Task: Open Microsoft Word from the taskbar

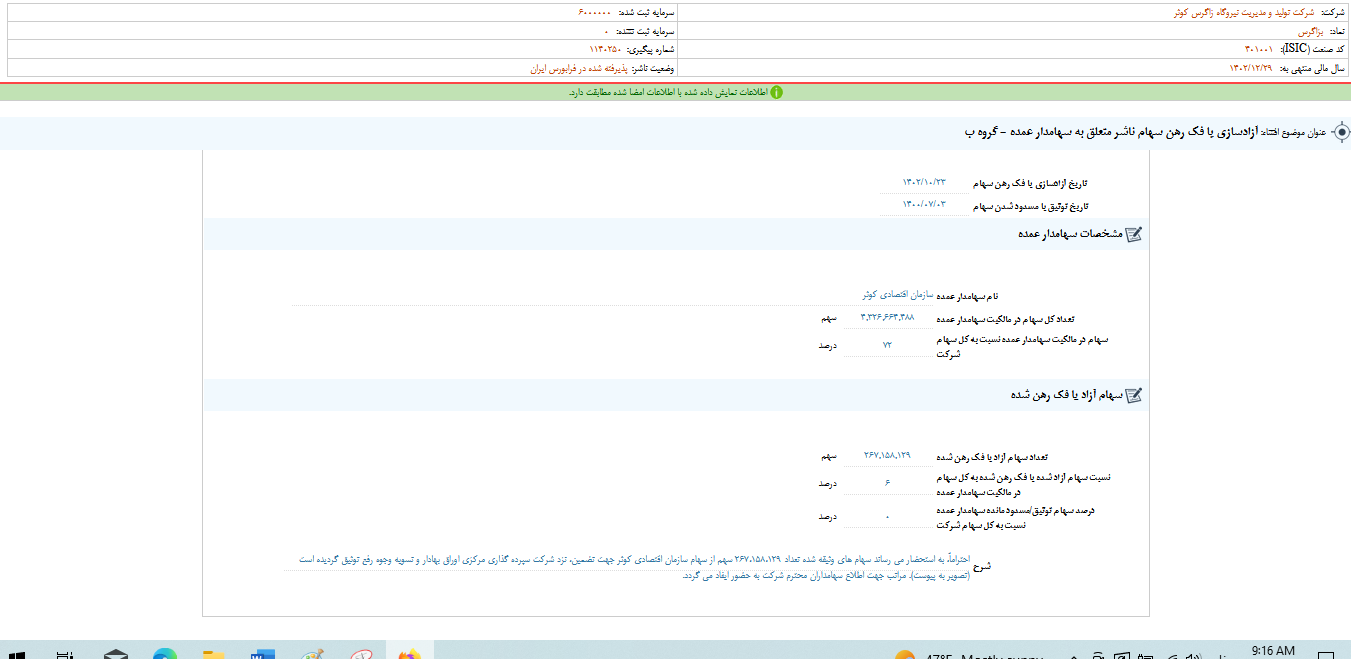Action: [263, 652]
